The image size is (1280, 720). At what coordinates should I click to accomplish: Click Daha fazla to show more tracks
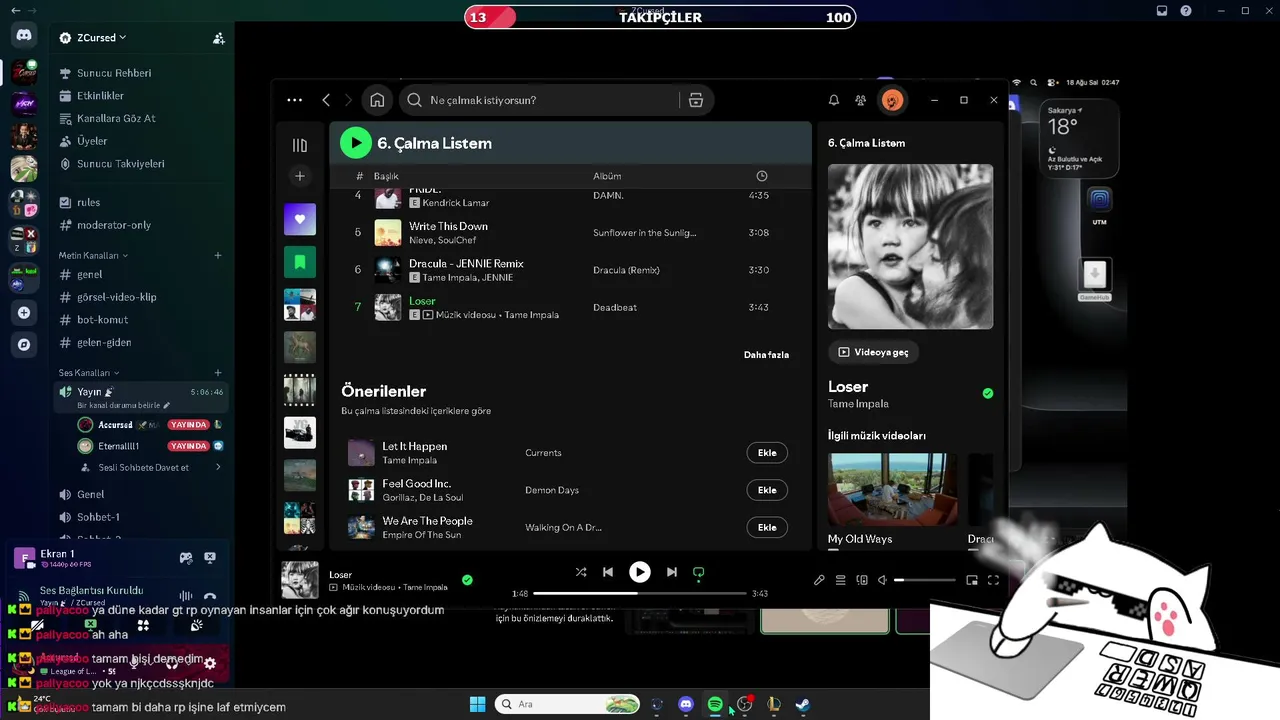tap(766, 355)
